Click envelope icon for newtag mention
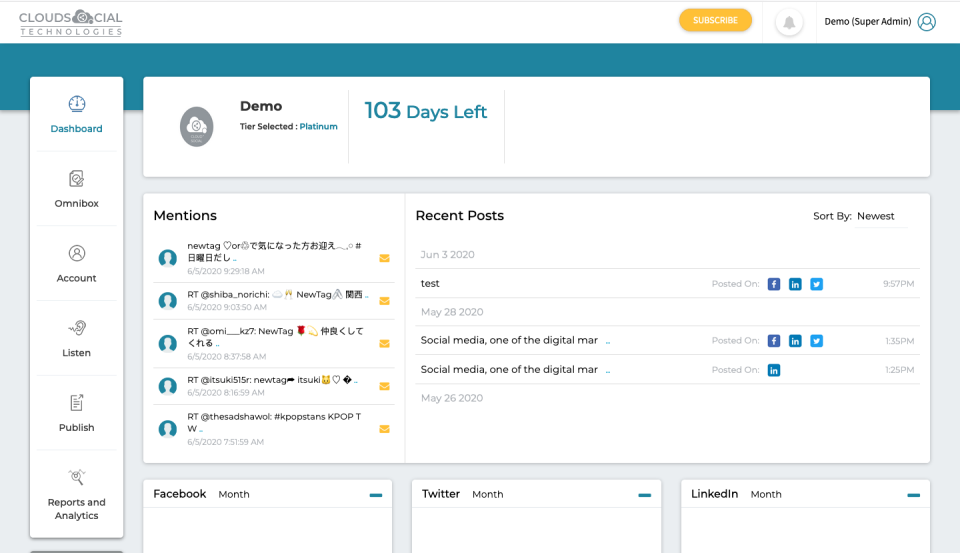Screen dimensions: 960x553 click(x=384, y=258)
